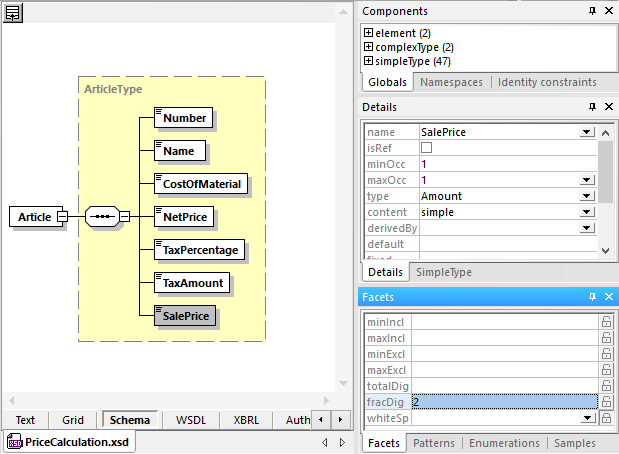Viewport: 619px width, 454px height.
Task: Open the Enumerations tab
Action: pyautogui.click(x=503, y=443)
